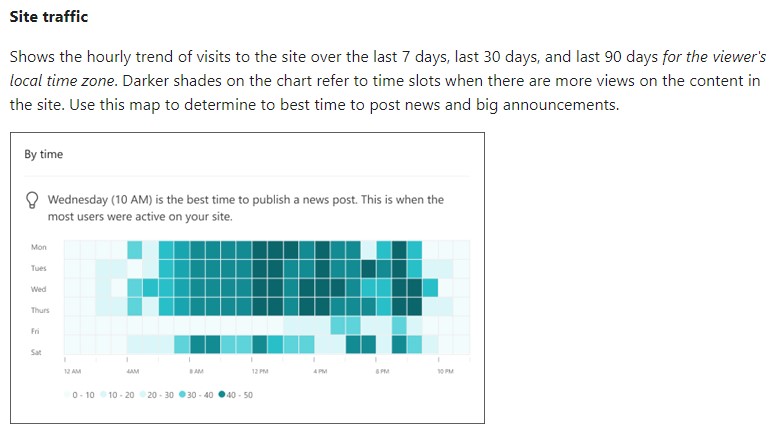Click the lightbulb tip icon
The width and height of the screenshot is (780, 428).
(x=35, y=200)
